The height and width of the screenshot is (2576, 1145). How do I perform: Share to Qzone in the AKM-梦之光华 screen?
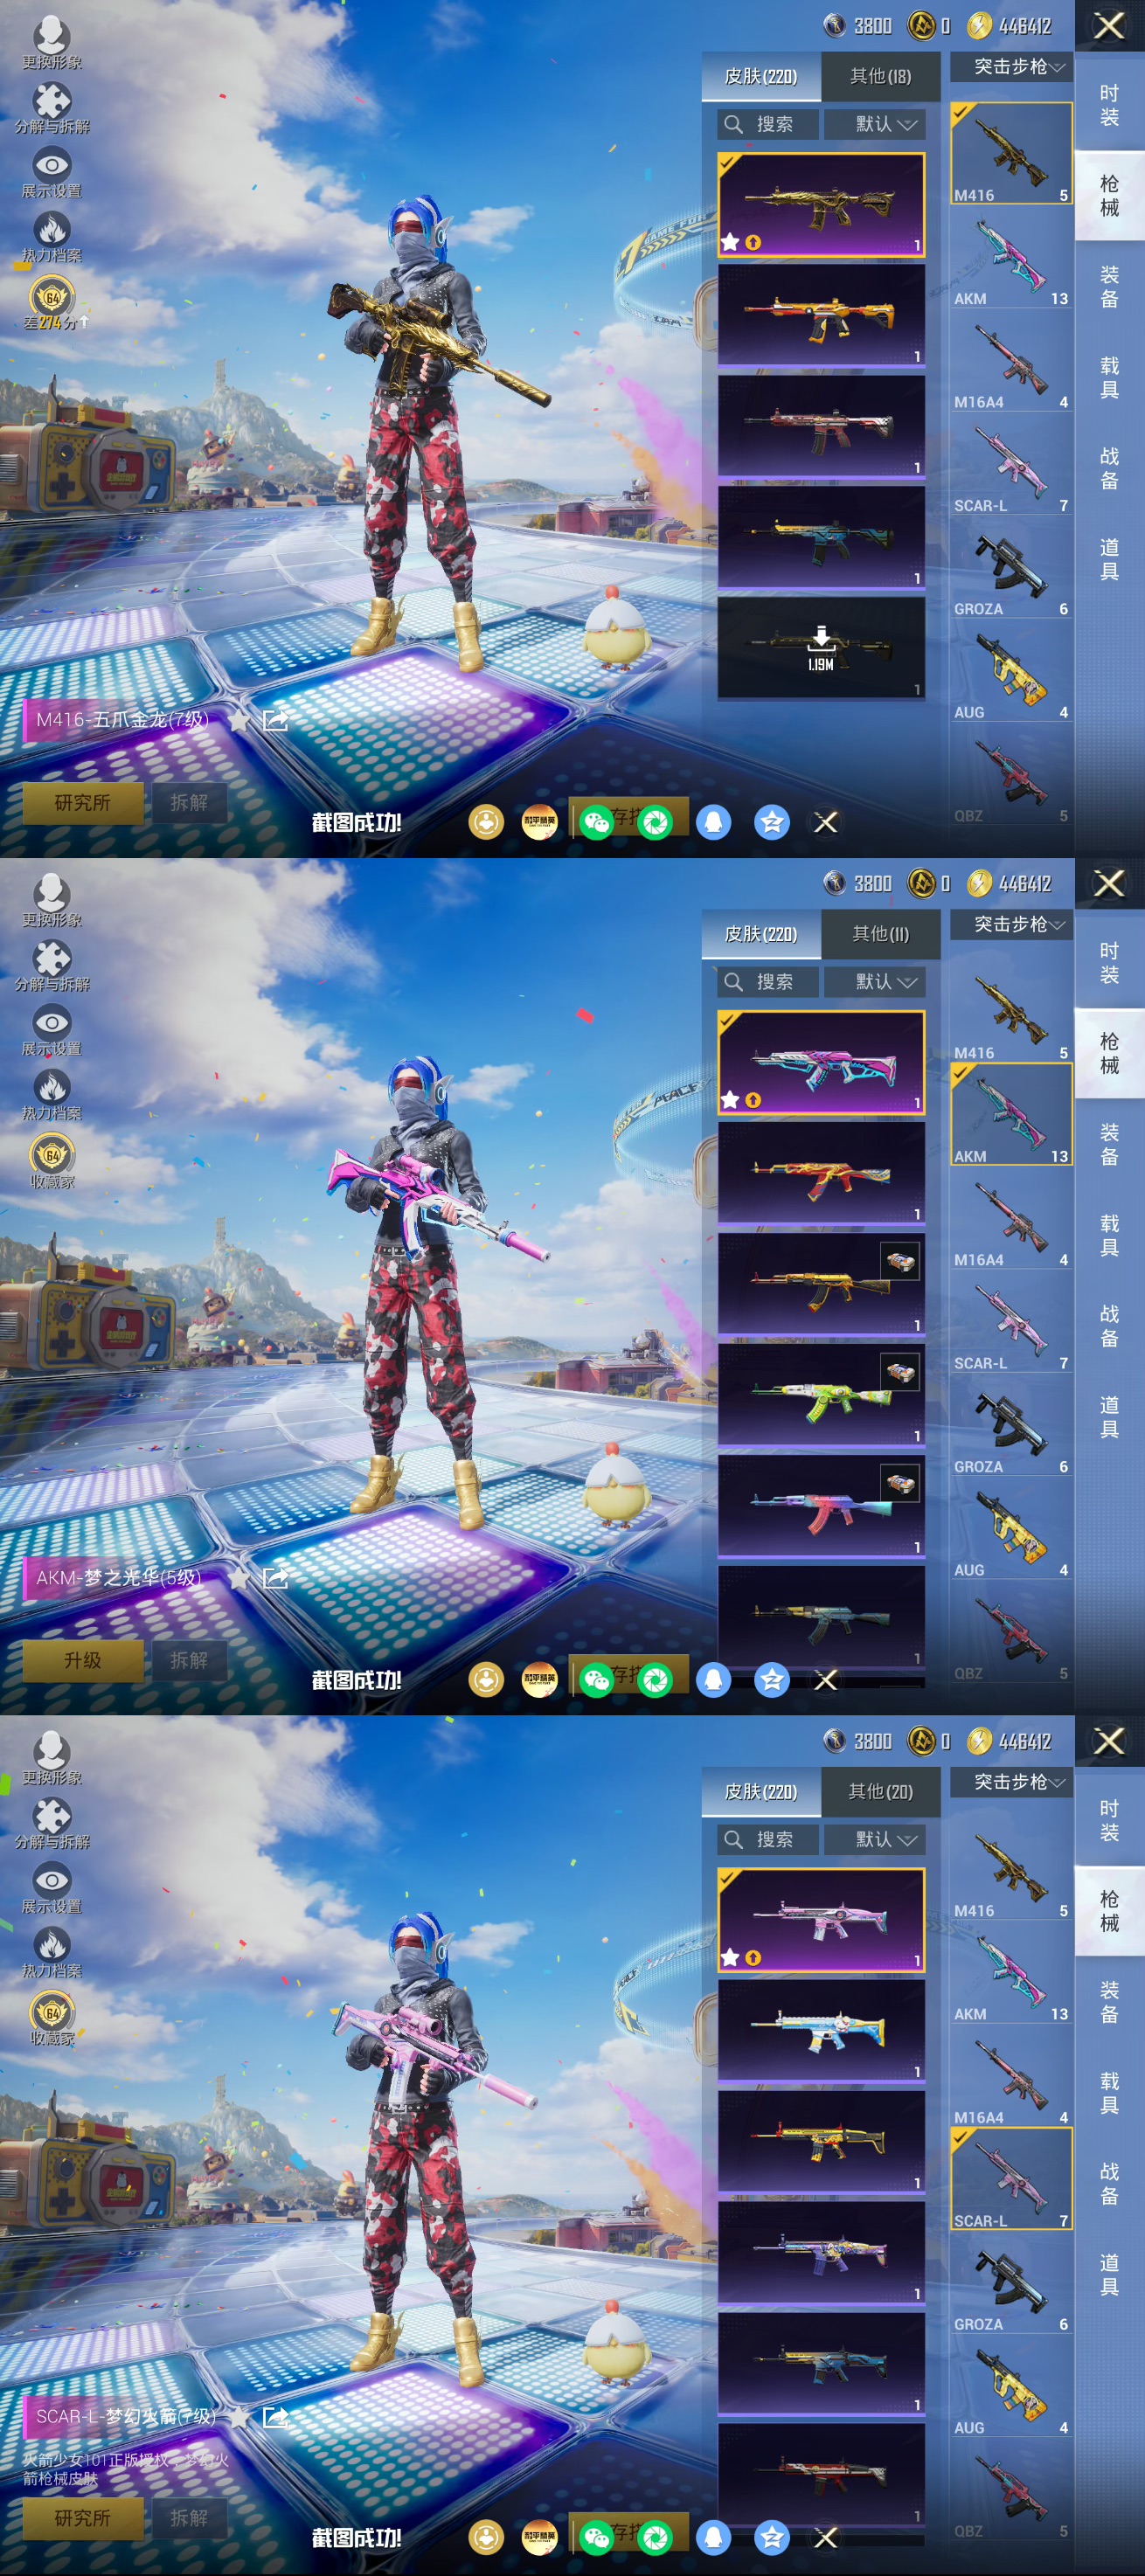tap(772, 1680)
